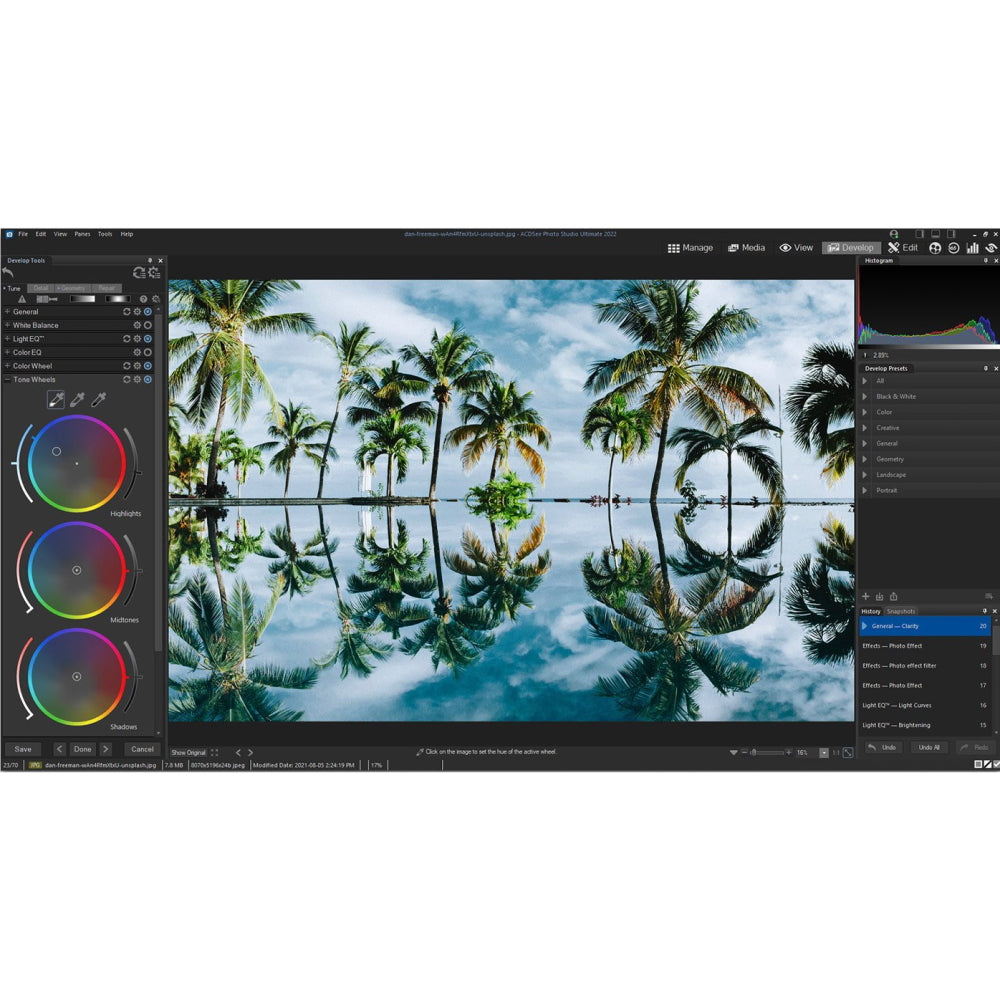Expand the Landscape presets group

[x=865, y=475]
